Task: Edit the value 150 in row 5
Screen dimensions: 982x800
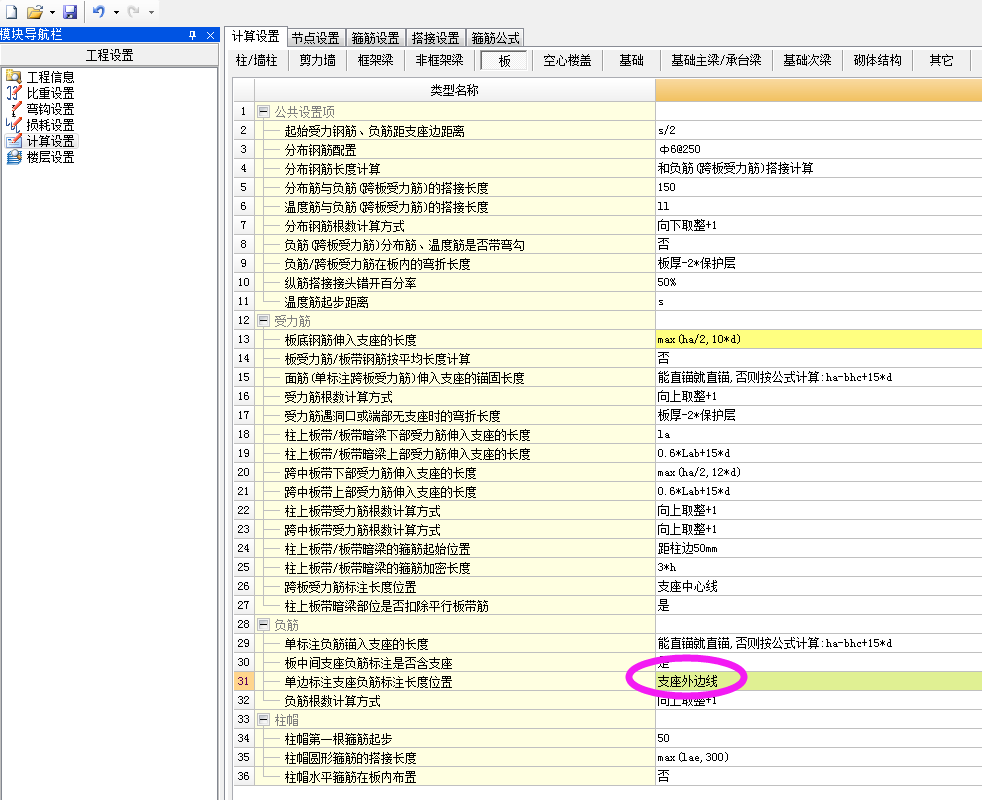Action: tap(819, 187)
